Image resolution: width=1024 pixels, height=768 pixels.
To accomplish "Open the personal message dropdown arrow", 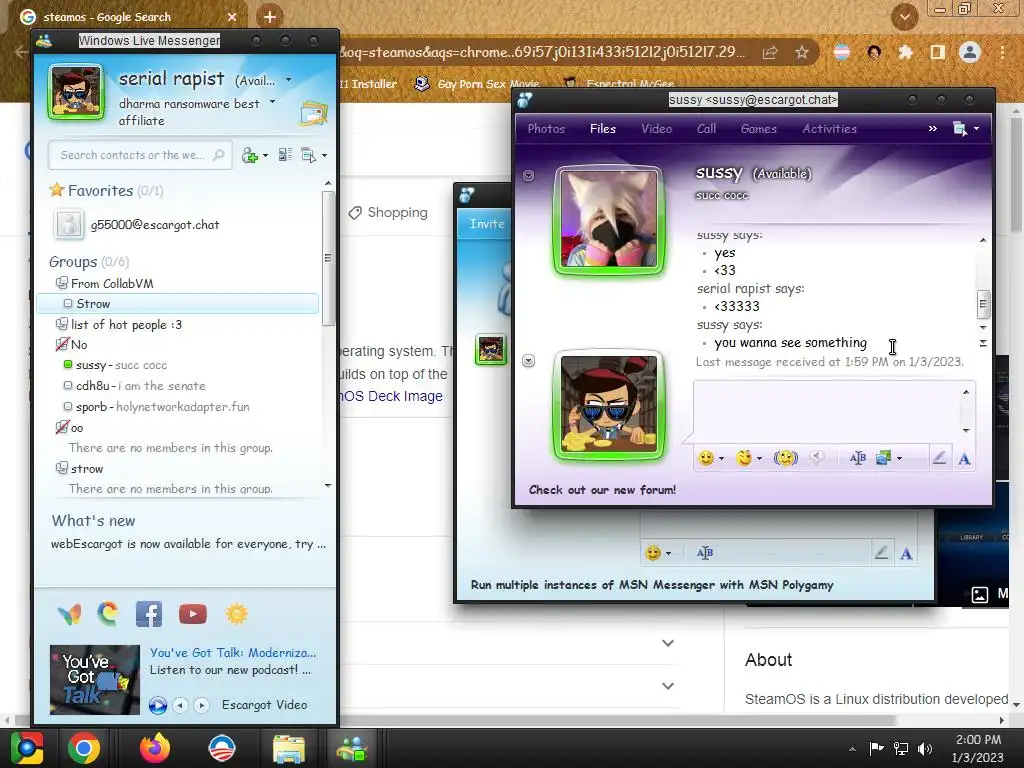I will coord(272,102).
